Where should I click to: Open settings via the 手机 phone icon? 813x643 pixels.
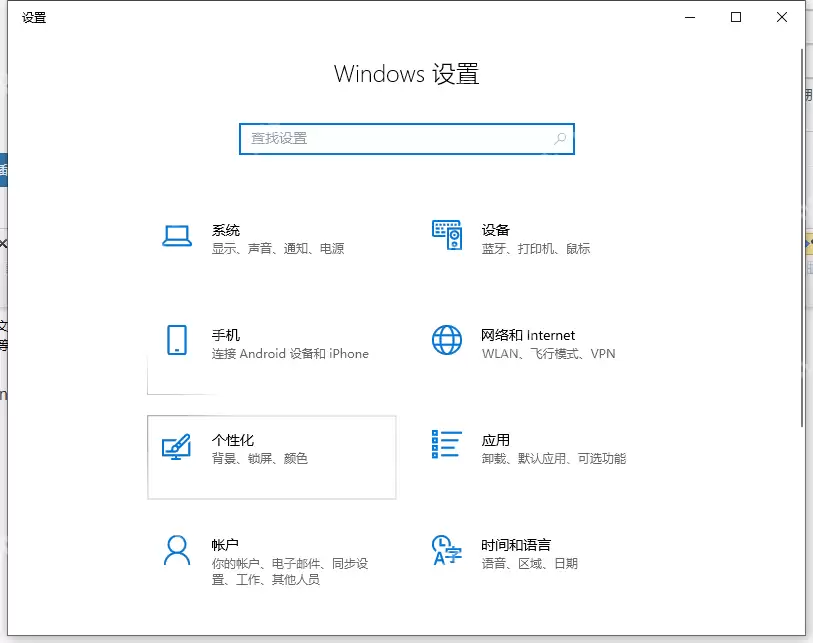pyautogui.click(x=177, y=342)
